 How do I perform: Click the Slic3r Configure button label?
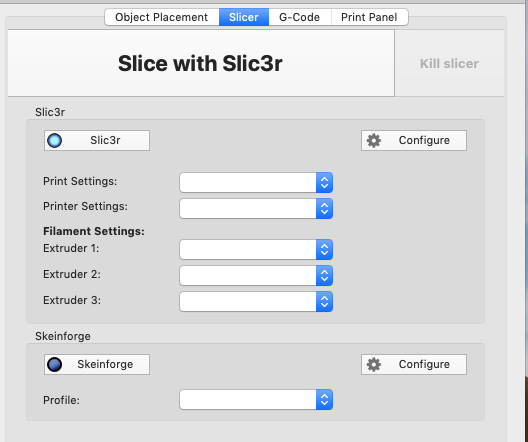(424, 140)
